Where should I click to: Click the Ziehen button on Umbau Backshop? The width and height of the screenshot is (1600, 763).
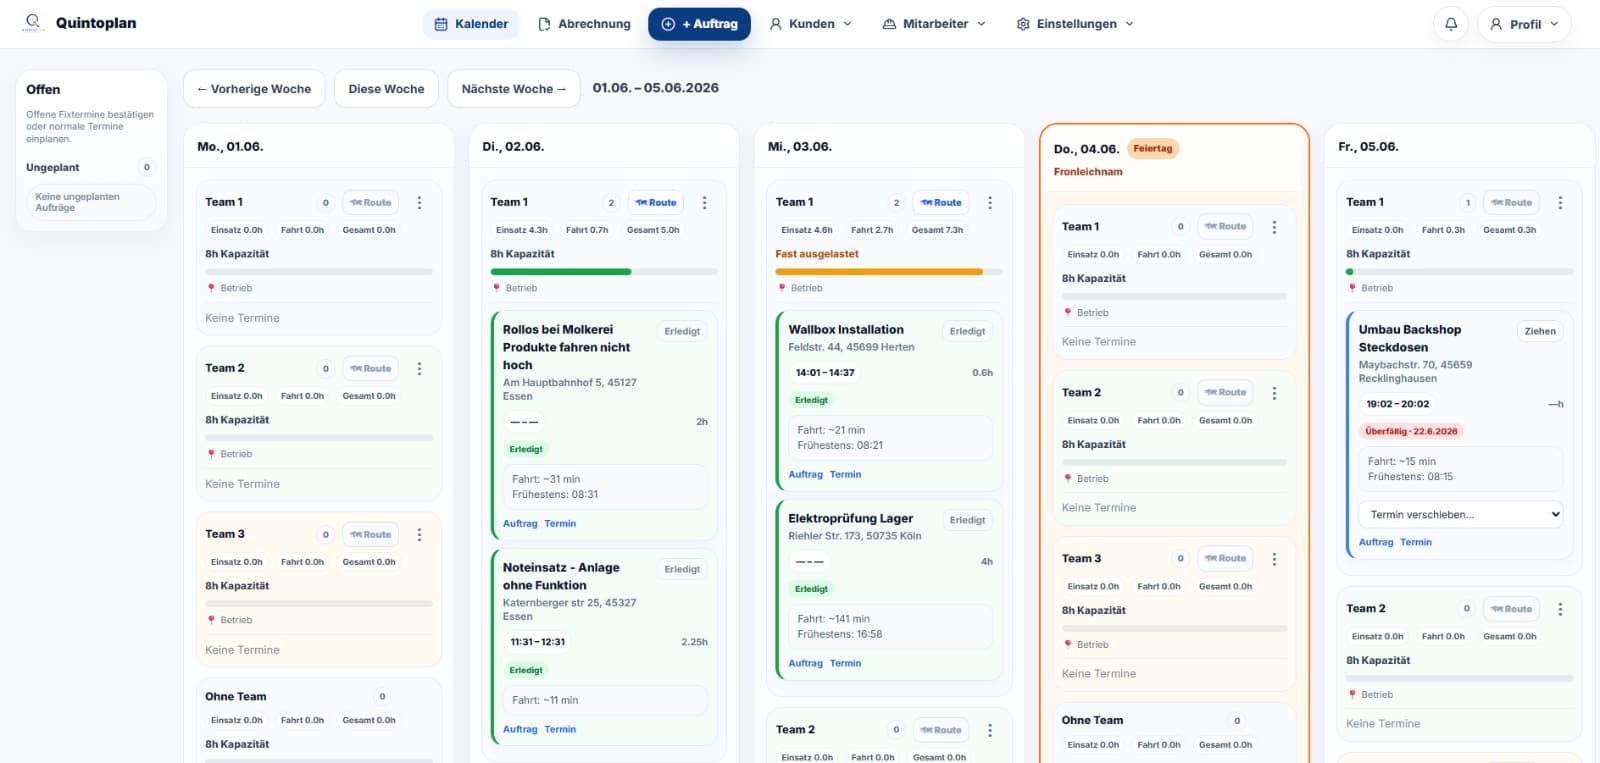[1540, 331]
